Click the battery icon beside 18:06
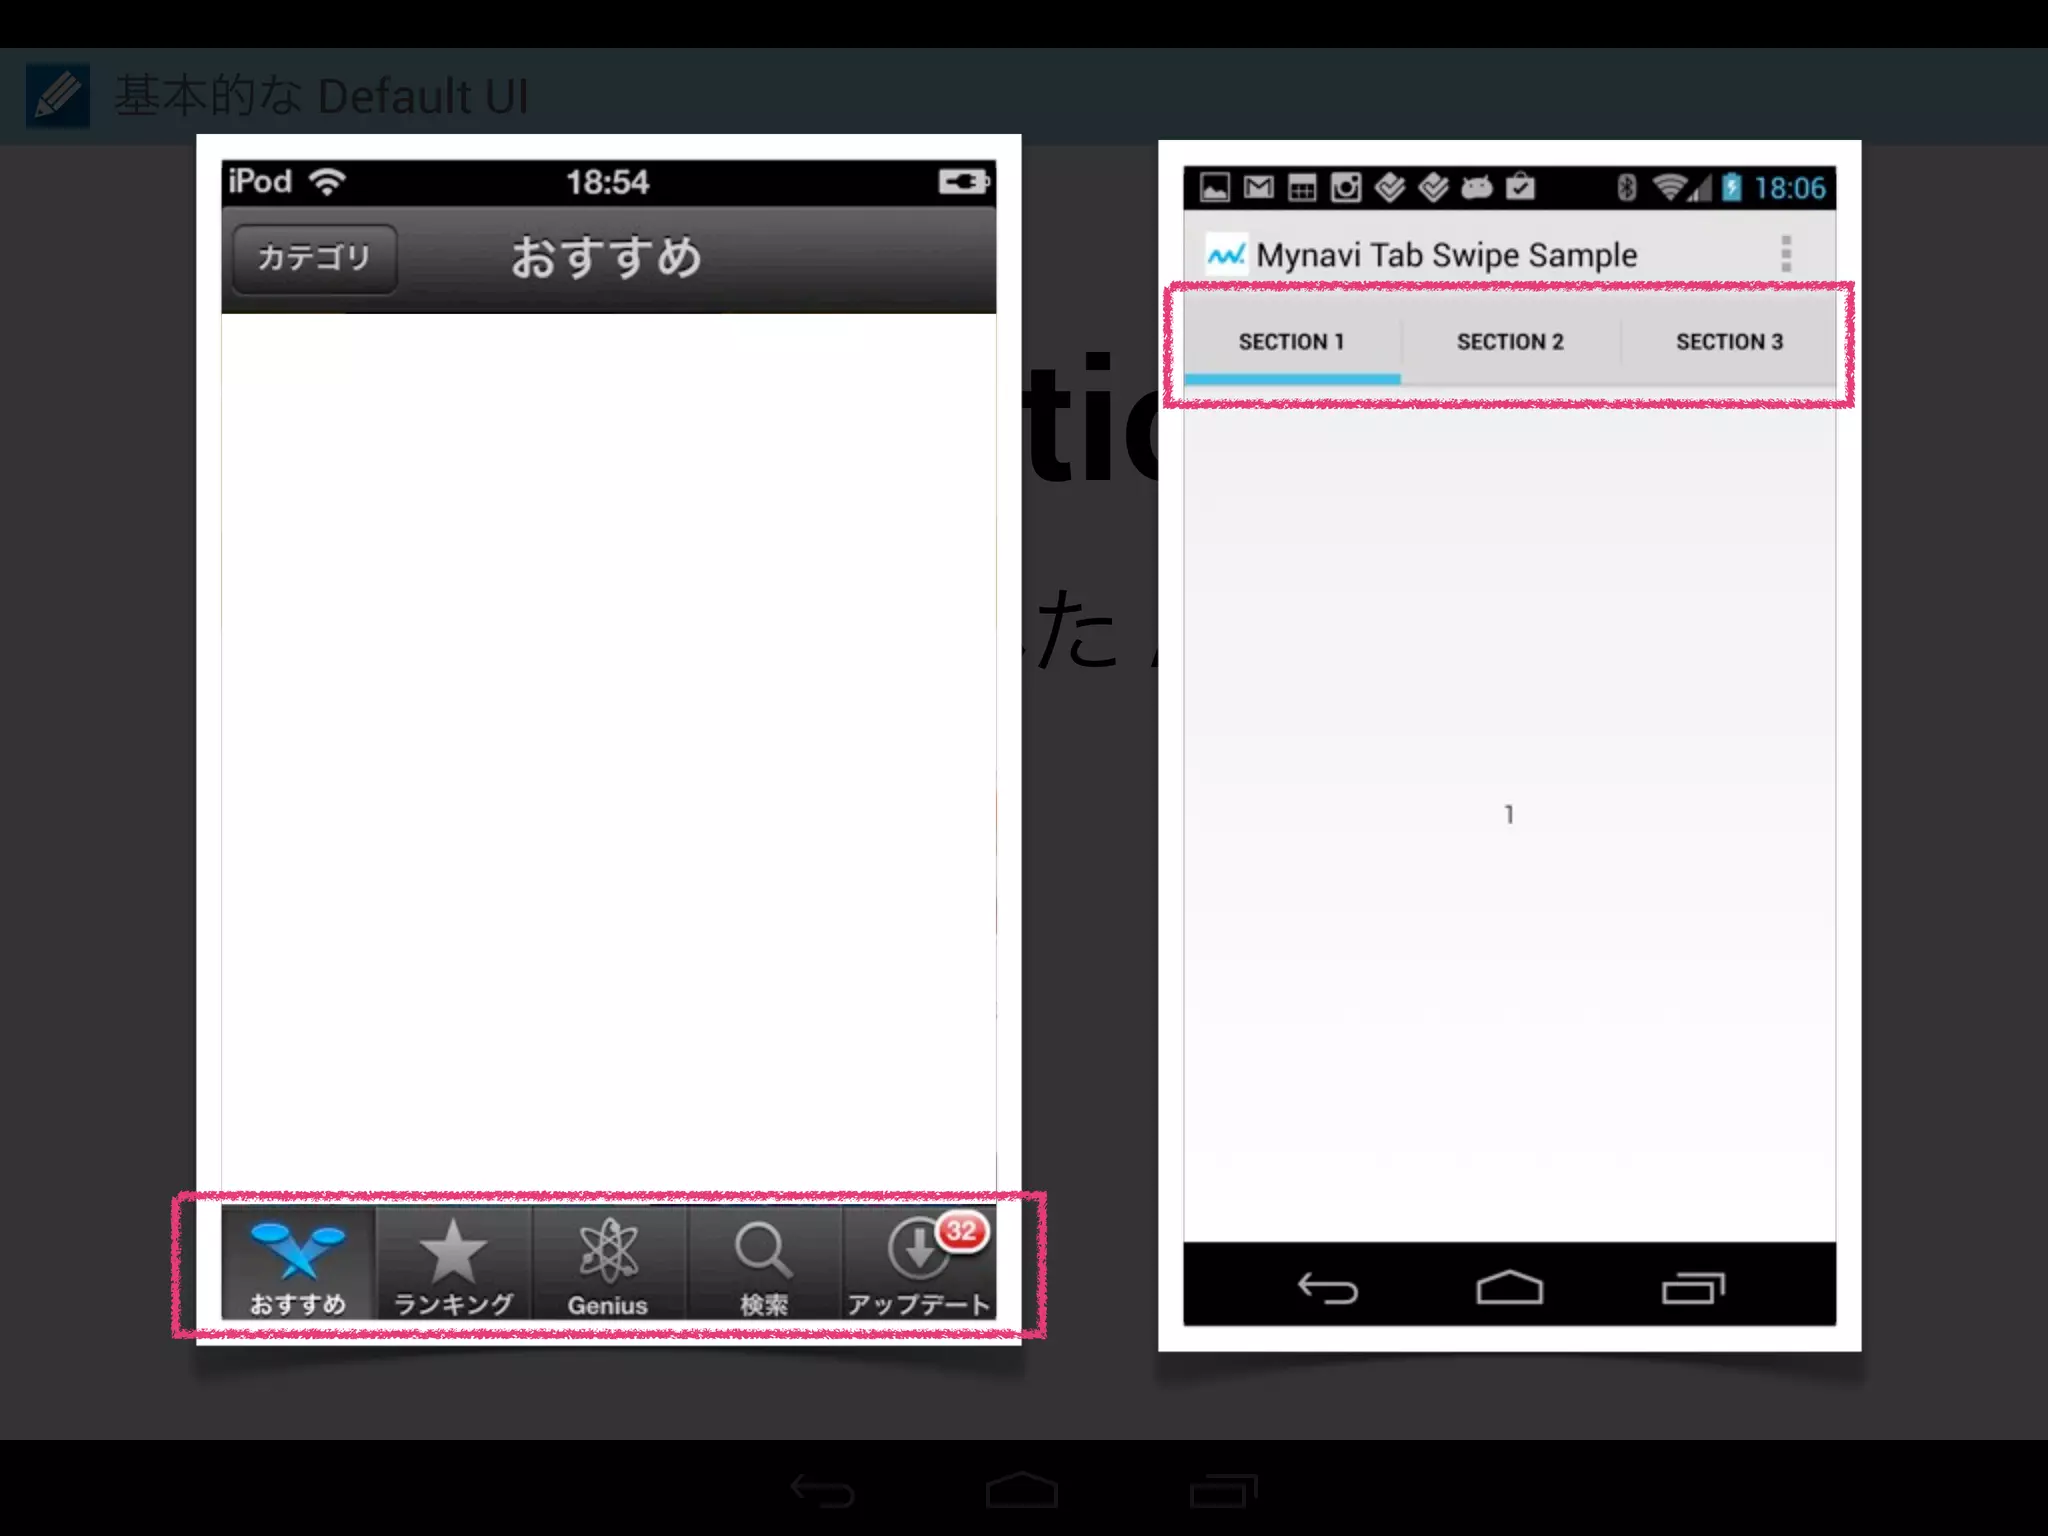The image size is (2048, 1536). point(1732,187)
